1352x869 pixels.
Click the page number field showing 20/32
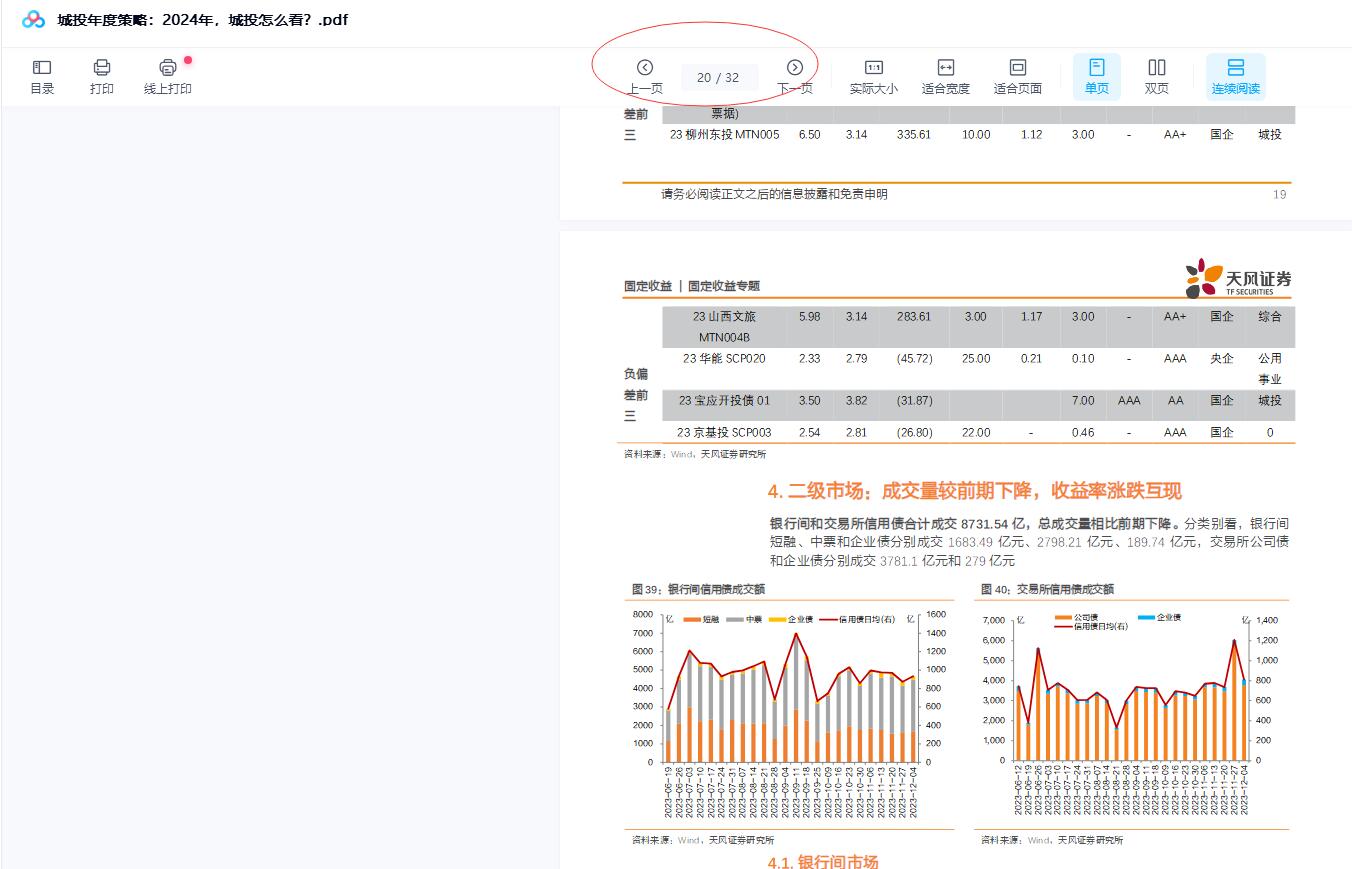(720, 77)
